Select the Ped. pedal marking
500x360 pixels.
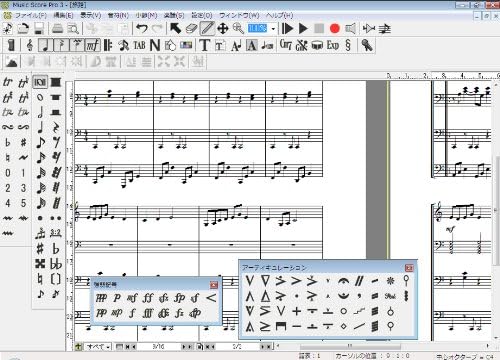390,296
